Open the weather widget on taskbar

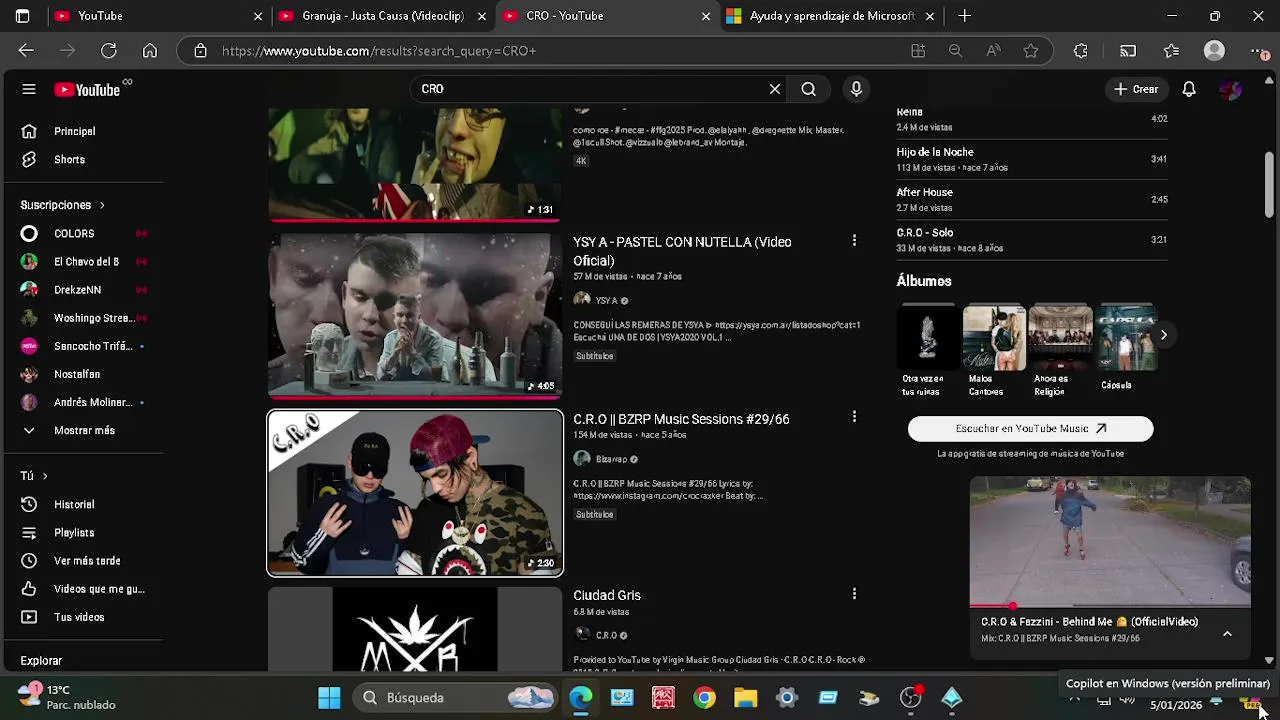pos(66,697)
